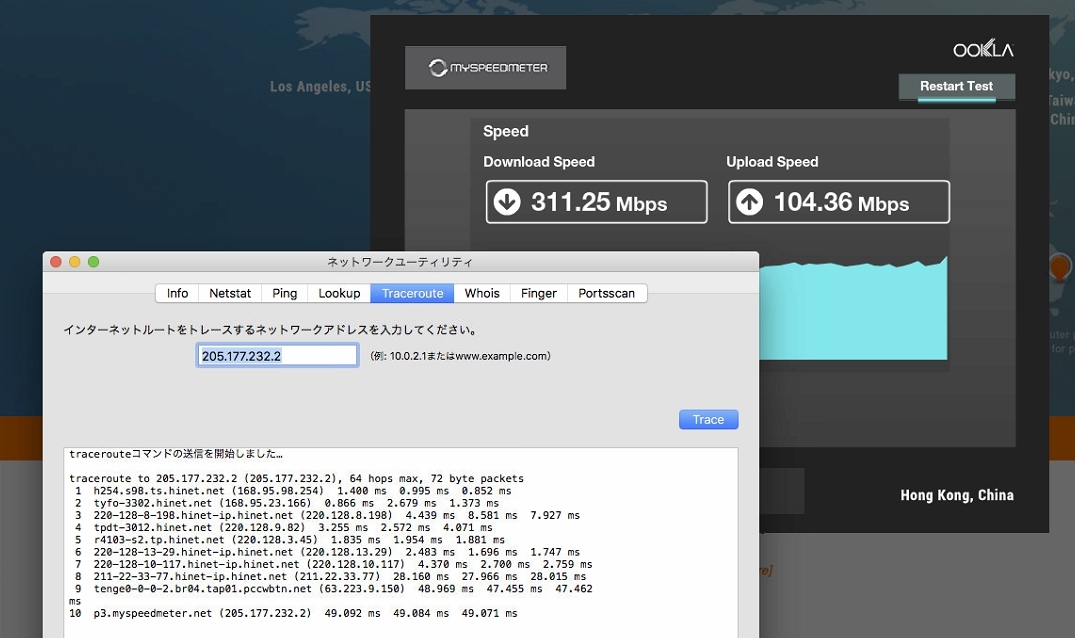The image size is (1075, 638).
Task: Click hop 1 h254.s98.ts.hinet.net line
Action: (293, 491)
